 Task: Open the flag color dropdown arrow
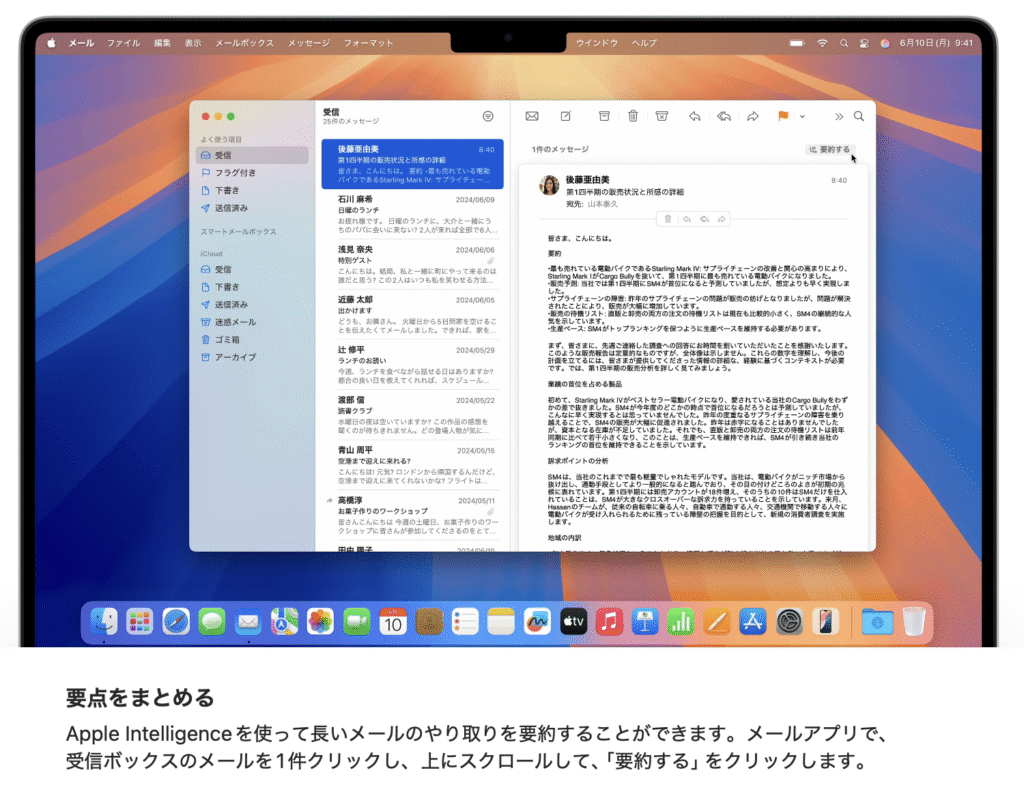(802, 117)
